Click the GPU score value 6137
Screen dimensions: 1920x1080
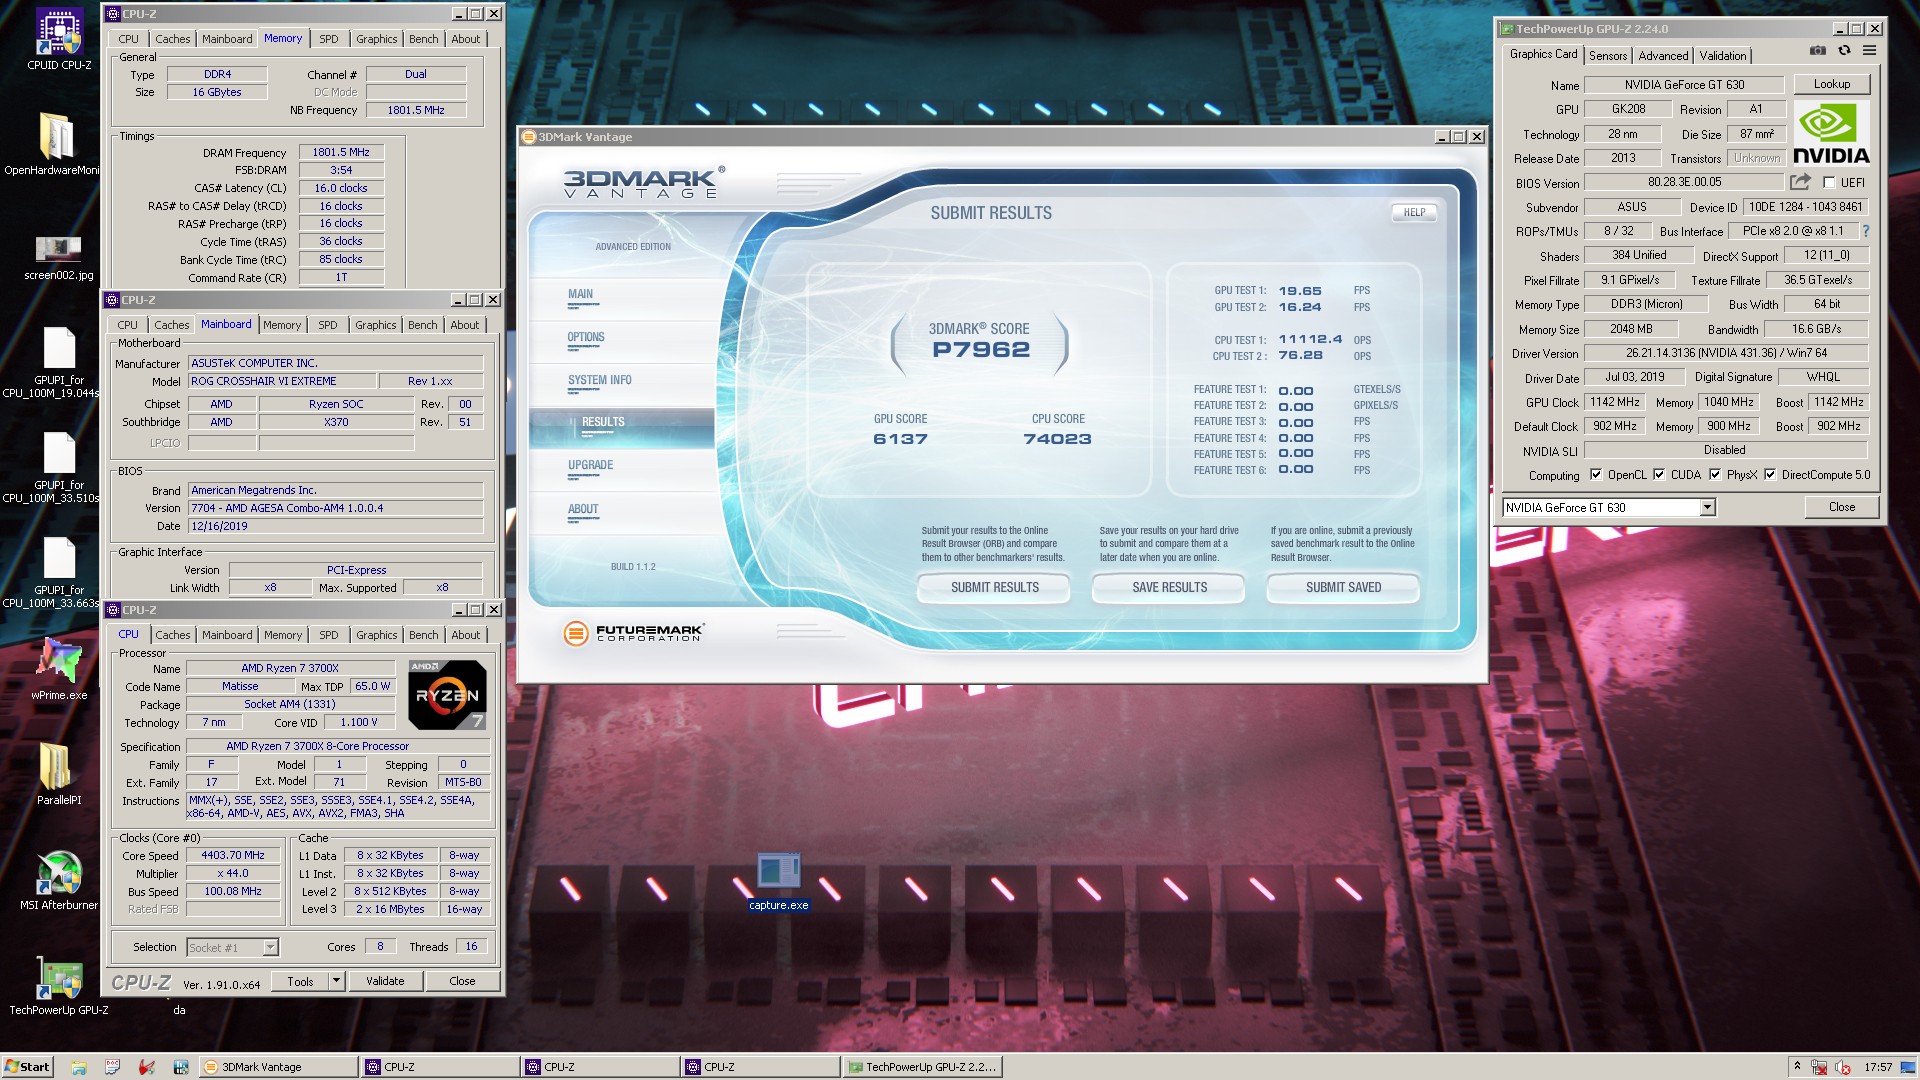[x=900, y=439]
